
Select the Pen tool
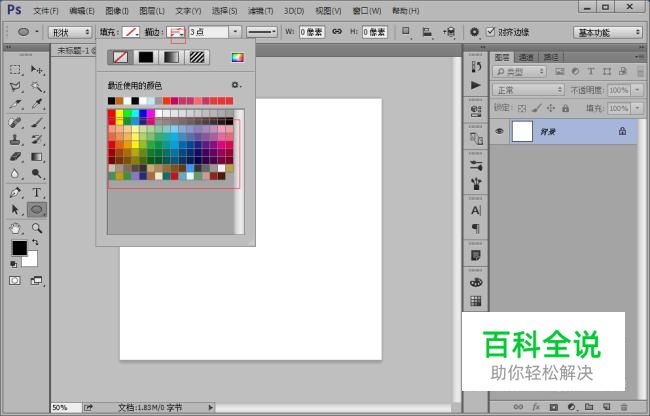[x=15, y=193]
